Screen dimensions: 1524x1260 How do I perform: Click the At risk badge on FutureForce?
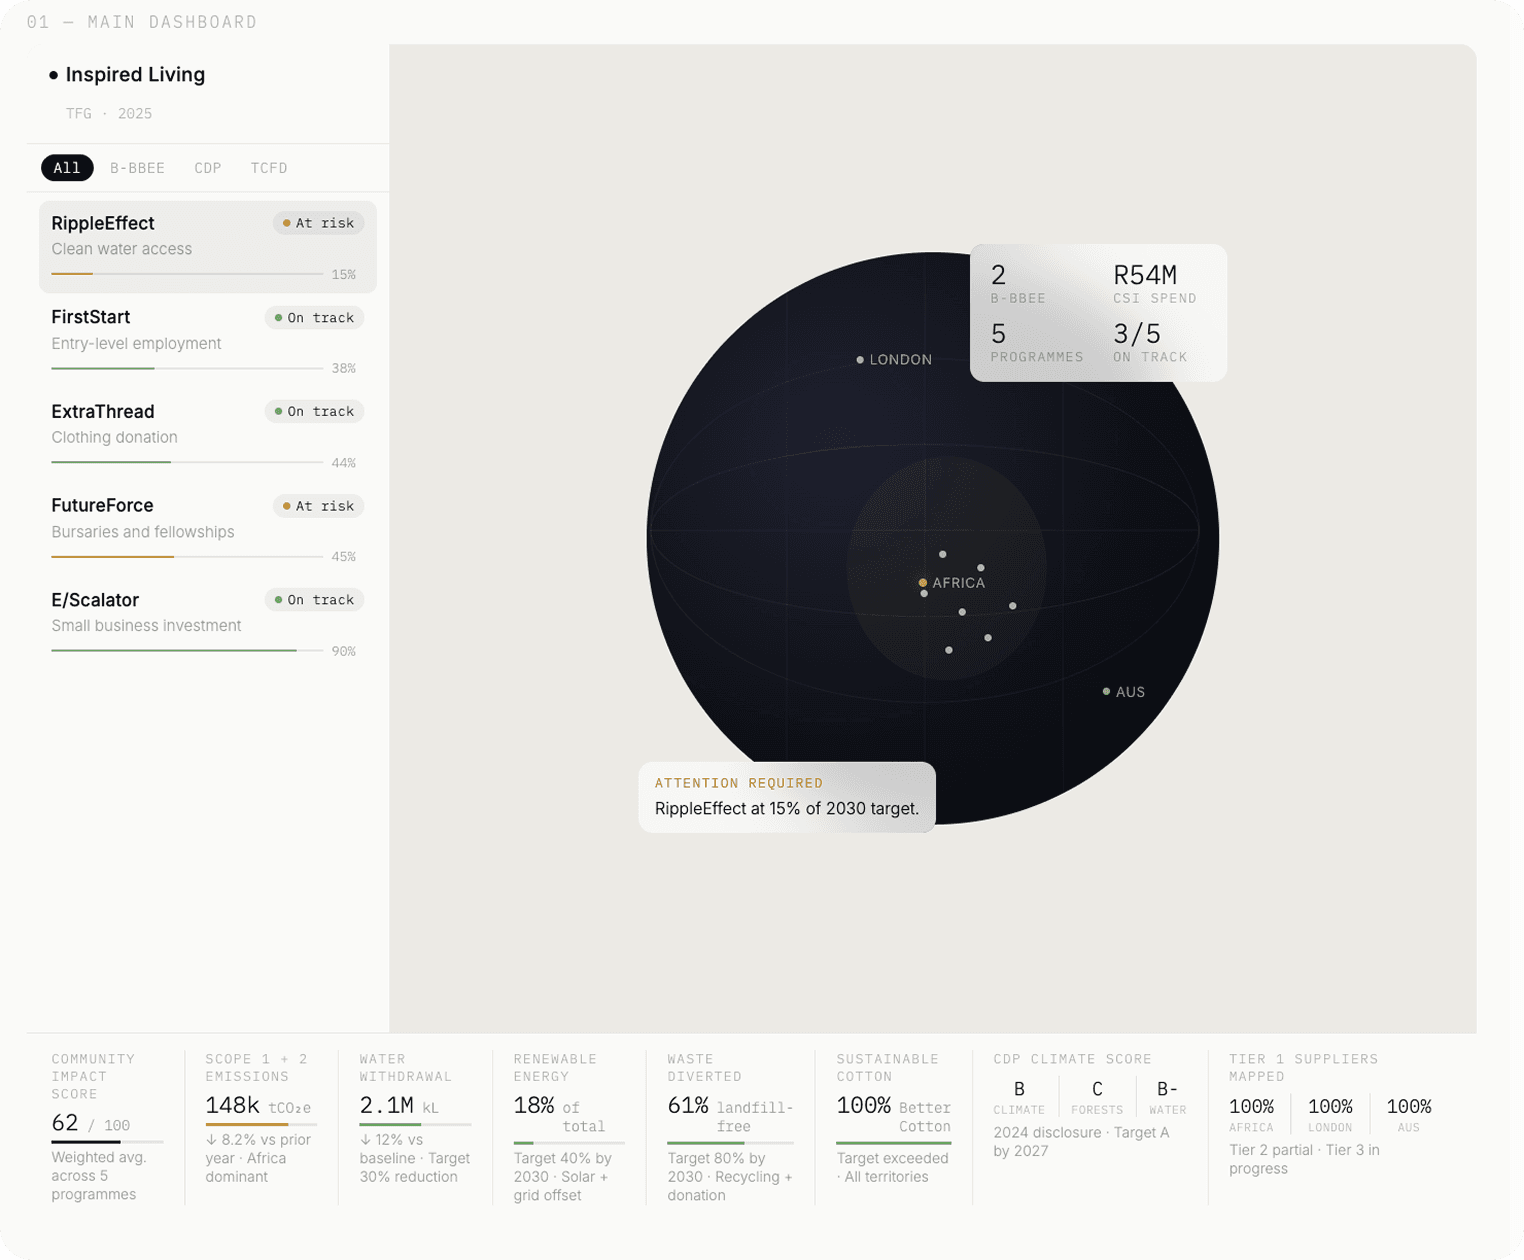318,506
